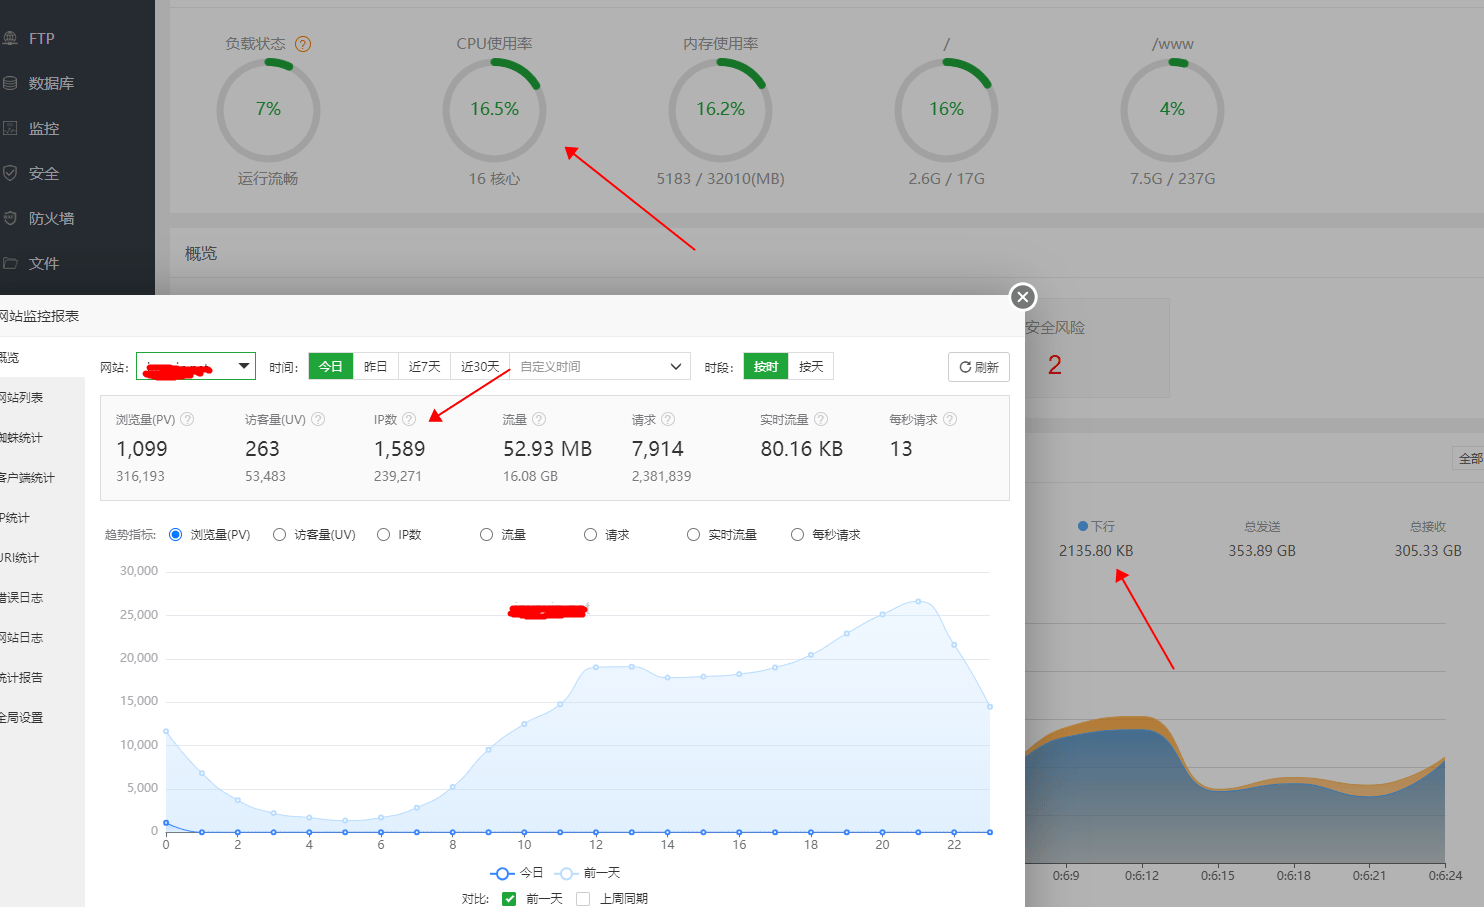Click help icon beside 浏览量(PV)

pyautogui.click(x=187, y=419)
